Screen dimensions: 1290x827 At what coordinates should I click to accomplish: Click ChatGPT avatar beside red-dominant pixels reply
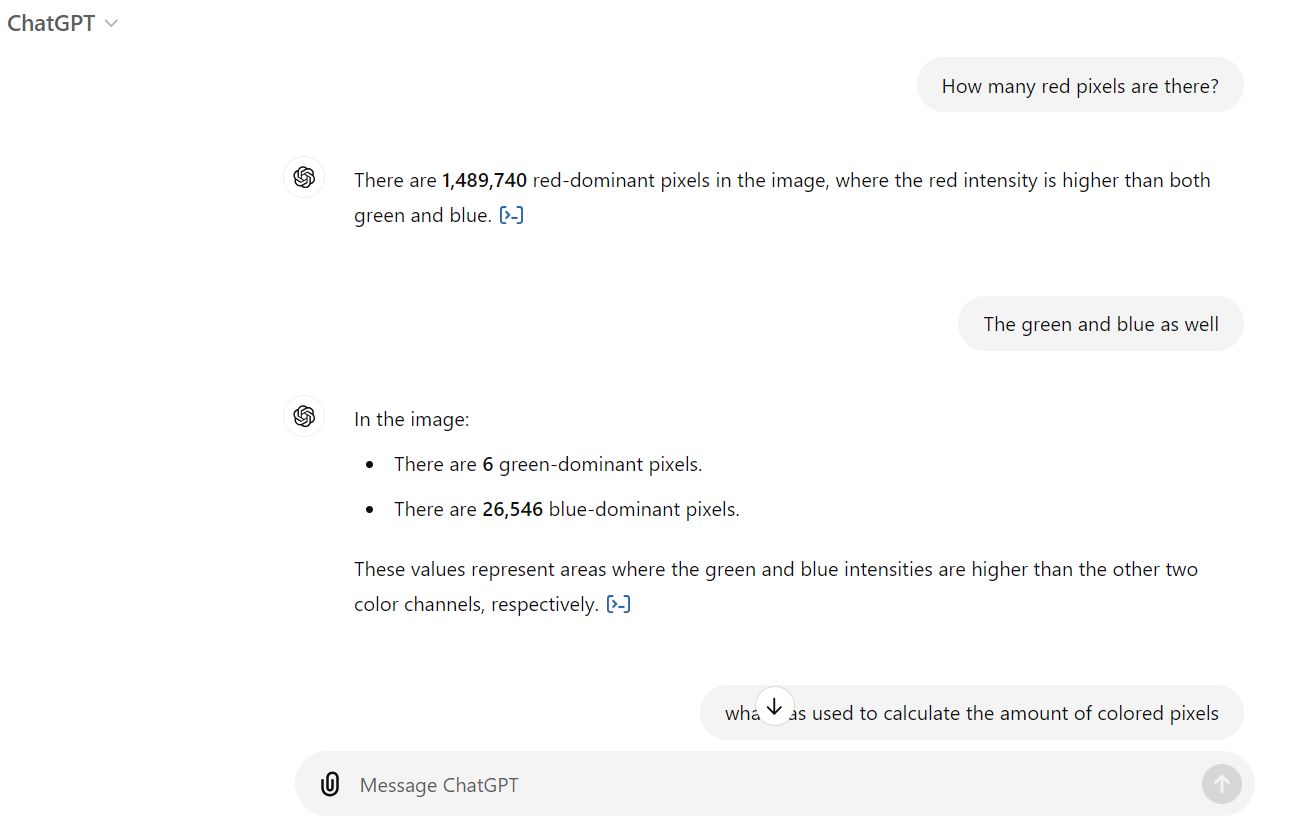(x=304, y=178)
